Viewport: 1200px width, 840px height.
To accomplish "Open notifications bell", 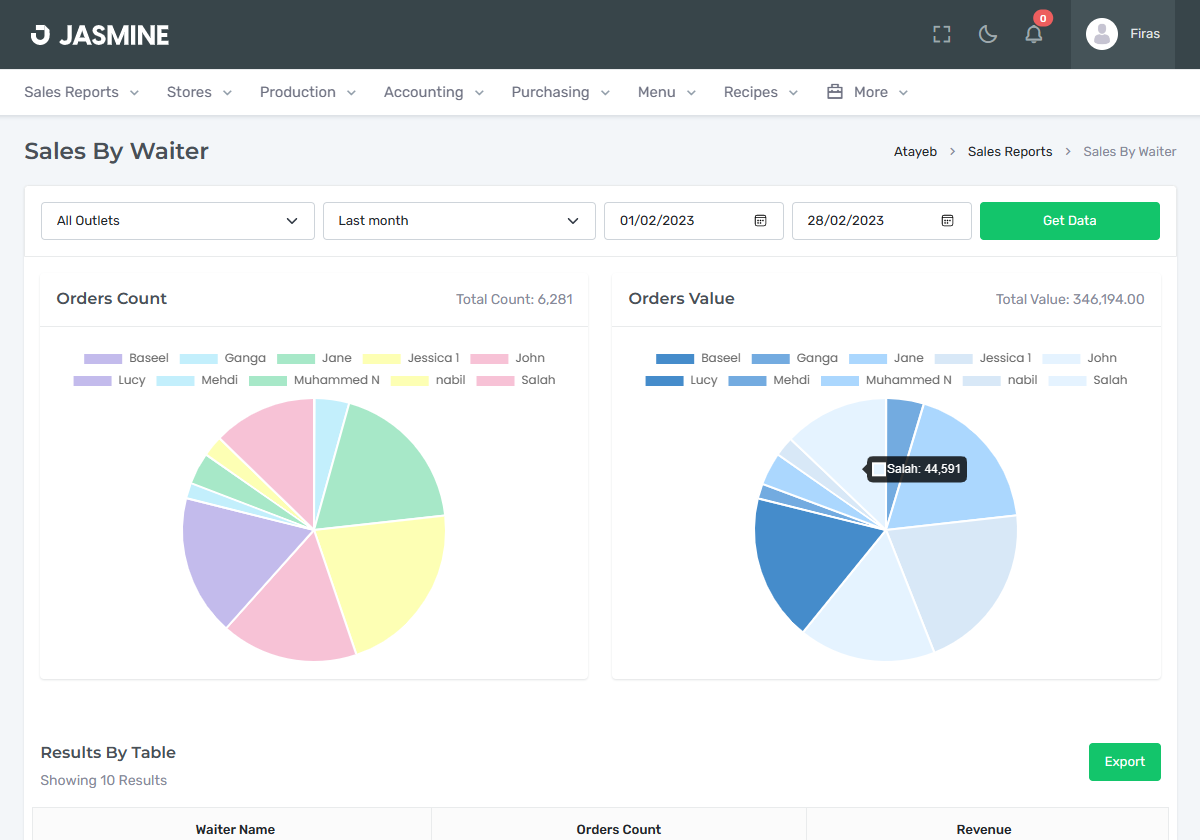I will pyautogui.click(x=1034, y=34).
